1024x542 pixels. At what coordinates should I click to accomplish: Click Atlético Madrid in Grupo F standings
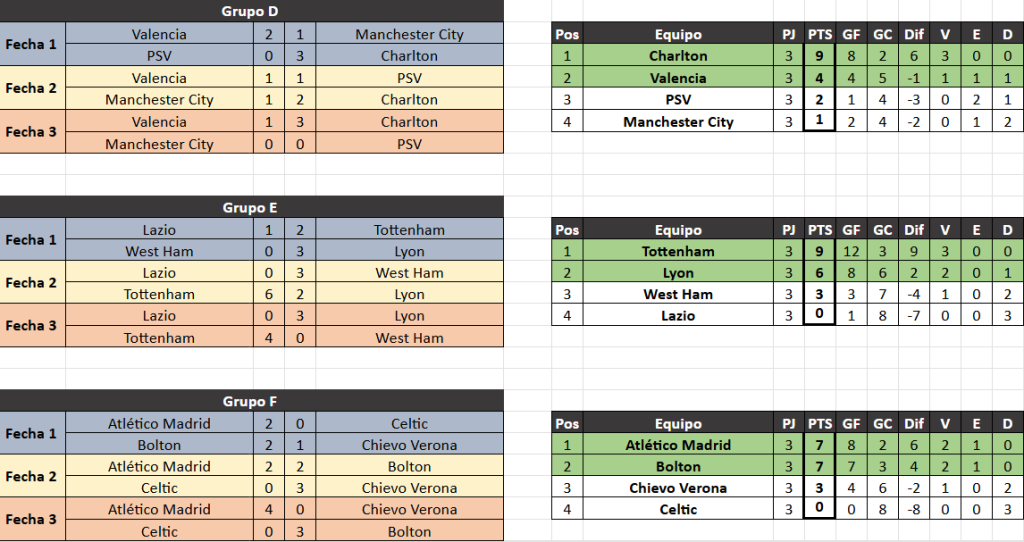[x=678, y=445]
